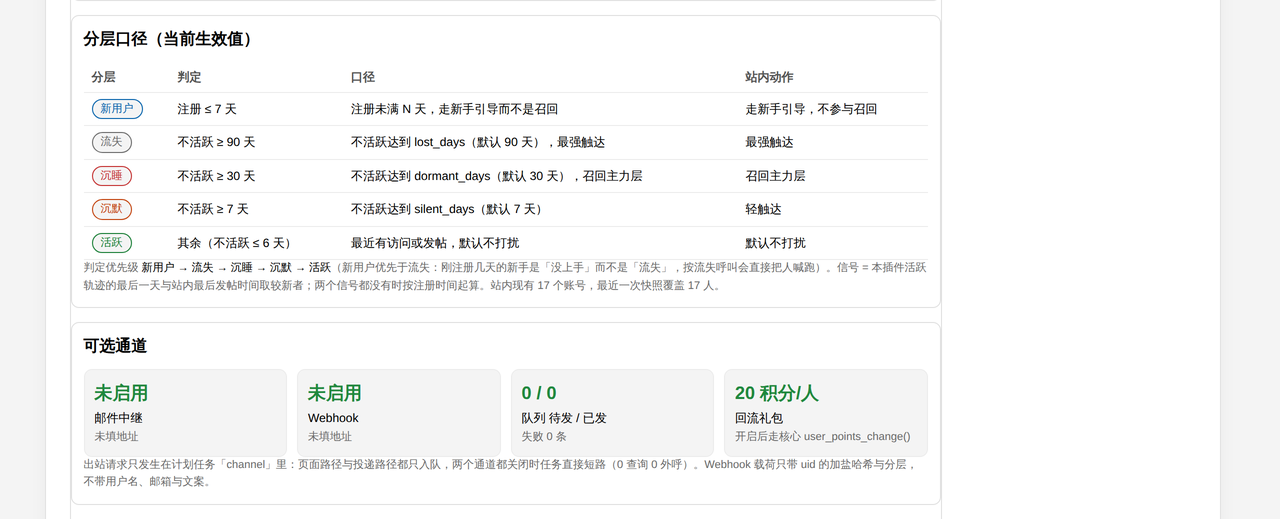Click the 注册 ≤ 7 天 cell
Screen dimensions: 1280x519
(207, 109)
